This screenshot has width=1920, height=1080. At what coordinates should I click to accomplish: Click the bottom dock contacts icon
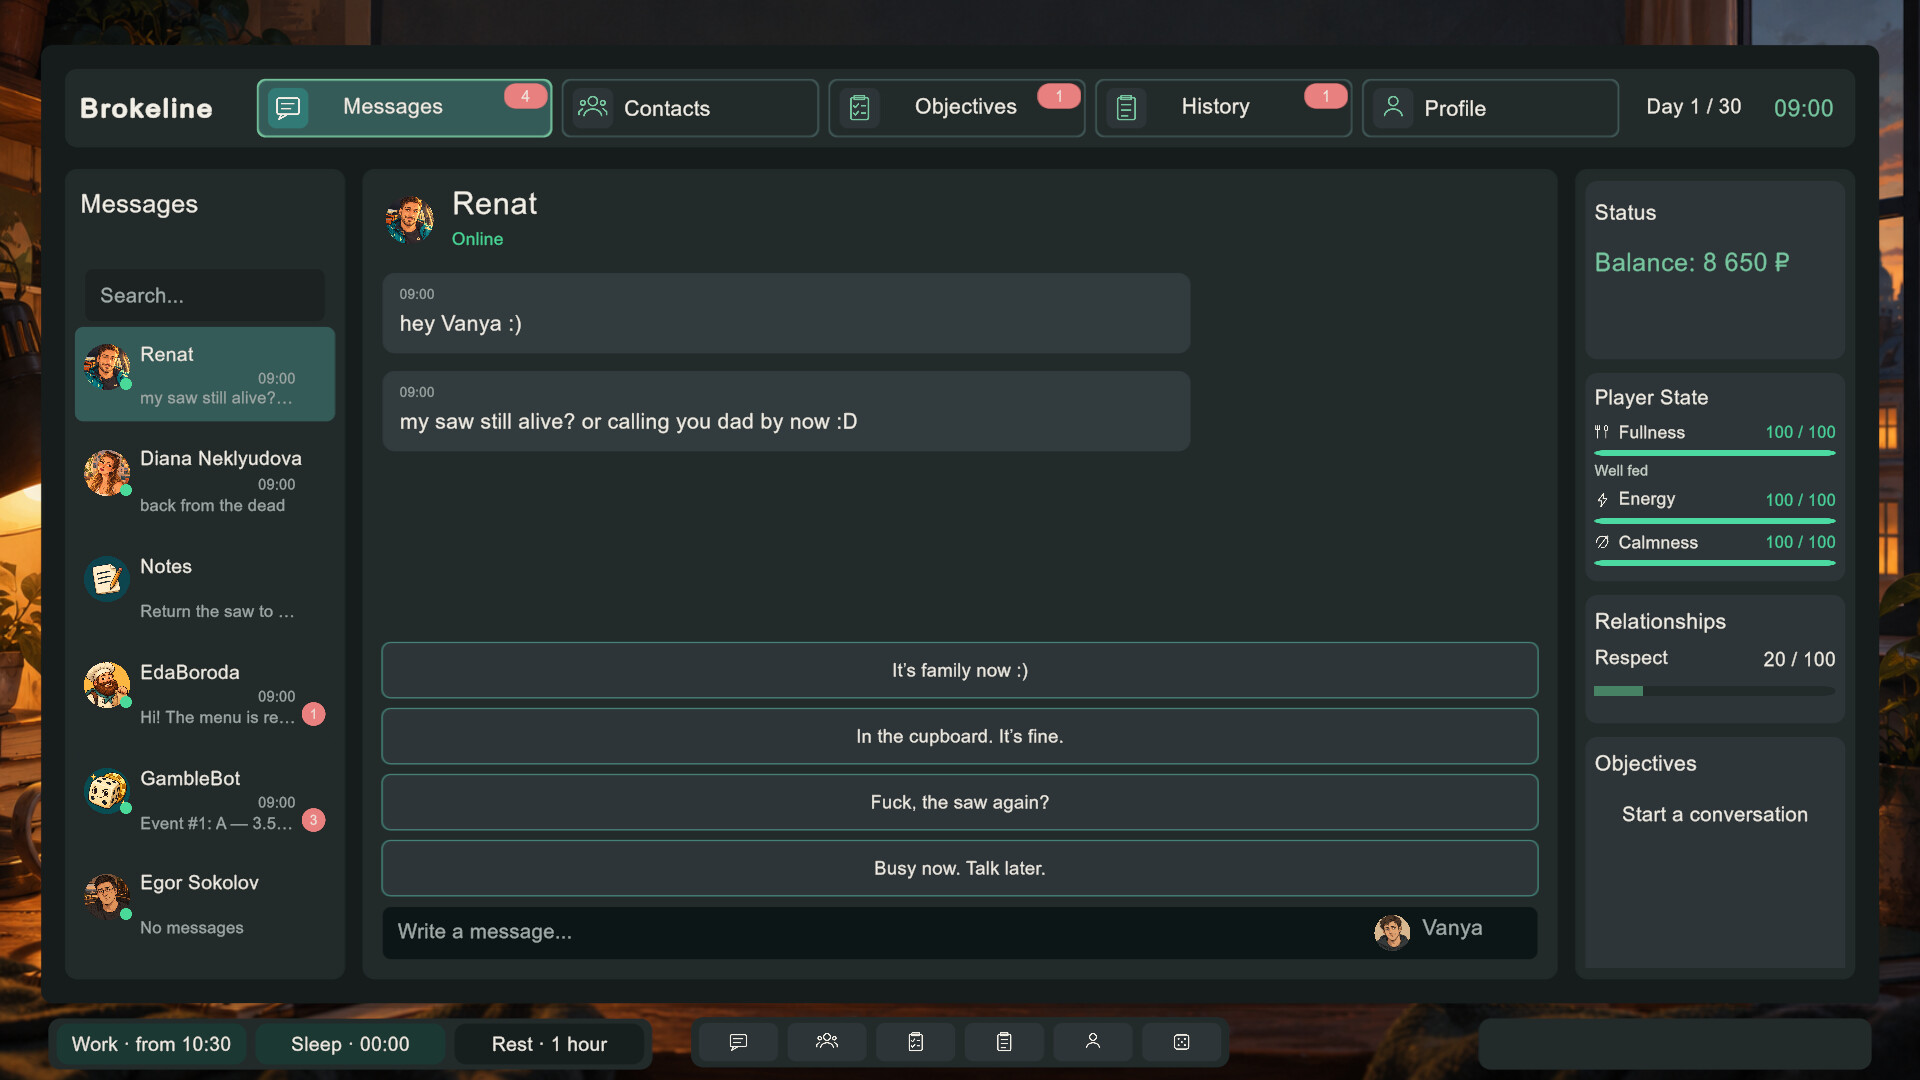(x=827, y=1042)
